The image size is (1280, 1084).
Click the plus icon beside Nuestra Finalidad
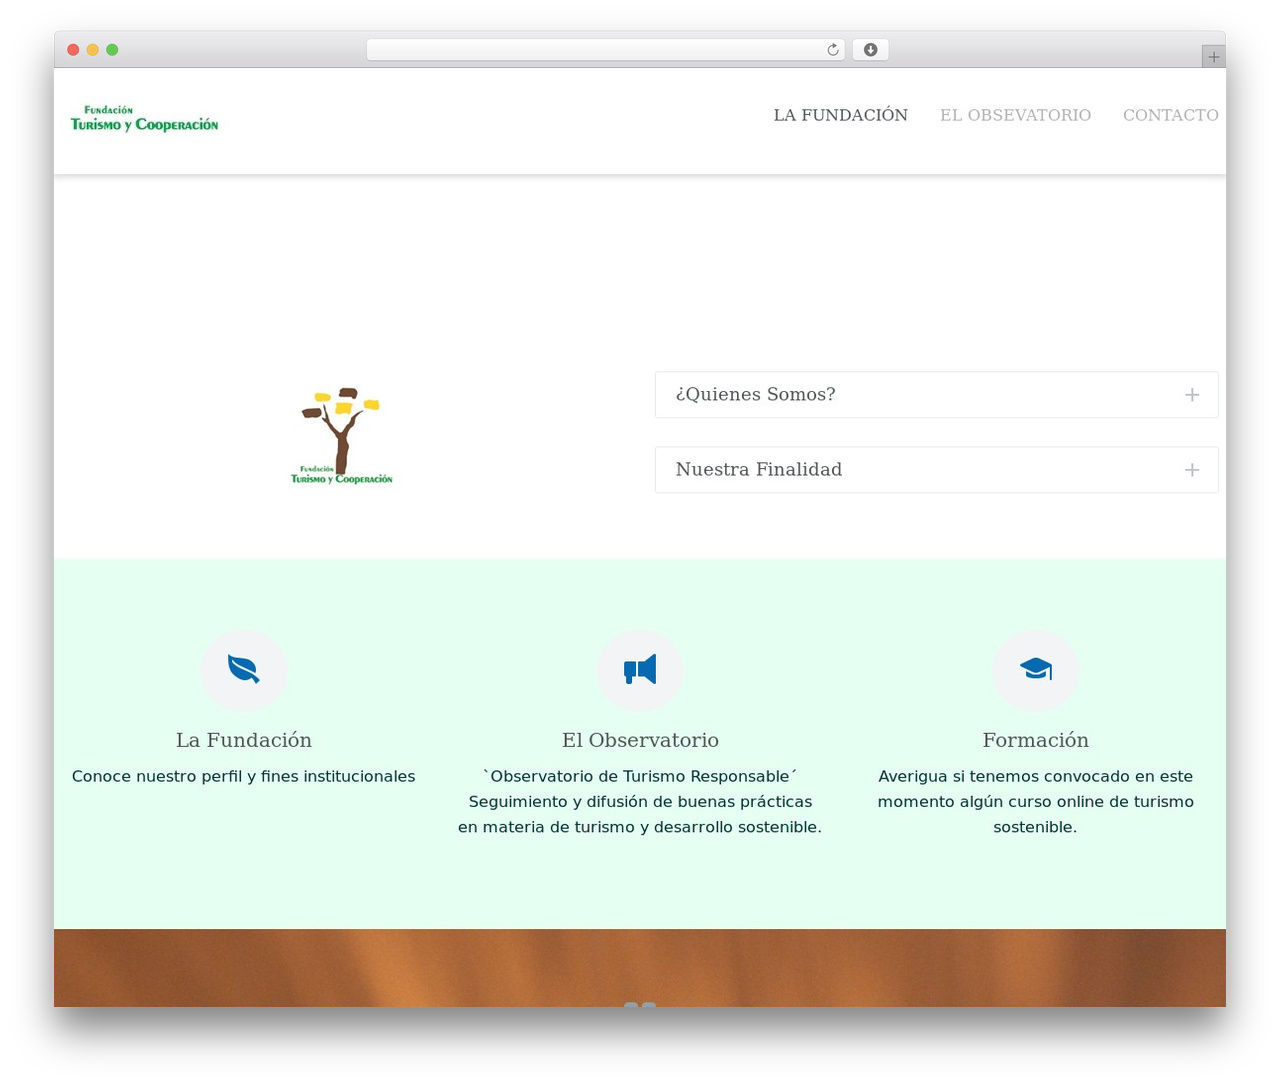(1192, 470)
